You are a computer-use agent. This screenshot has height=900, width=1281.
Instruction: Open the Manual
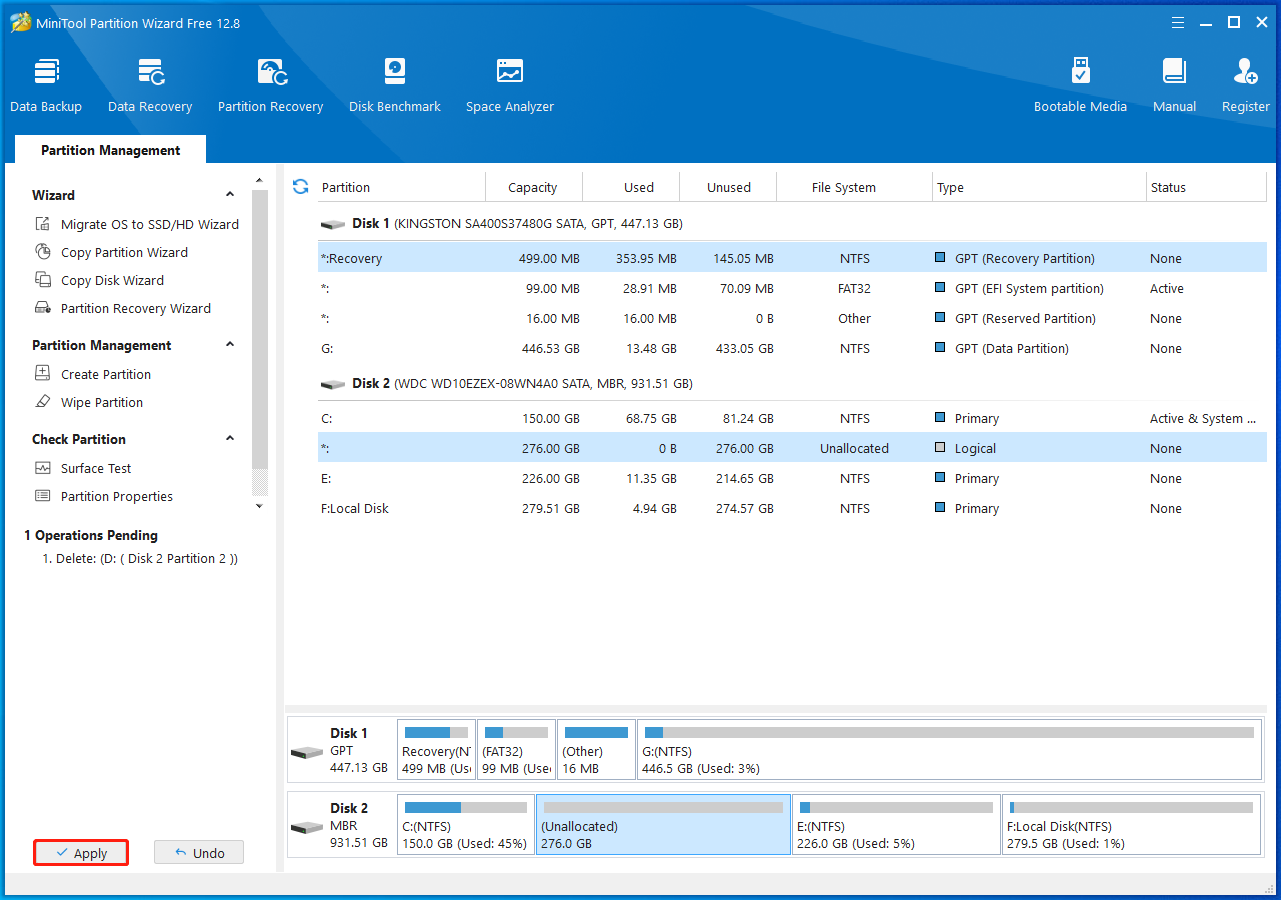tap(1174, 85)
